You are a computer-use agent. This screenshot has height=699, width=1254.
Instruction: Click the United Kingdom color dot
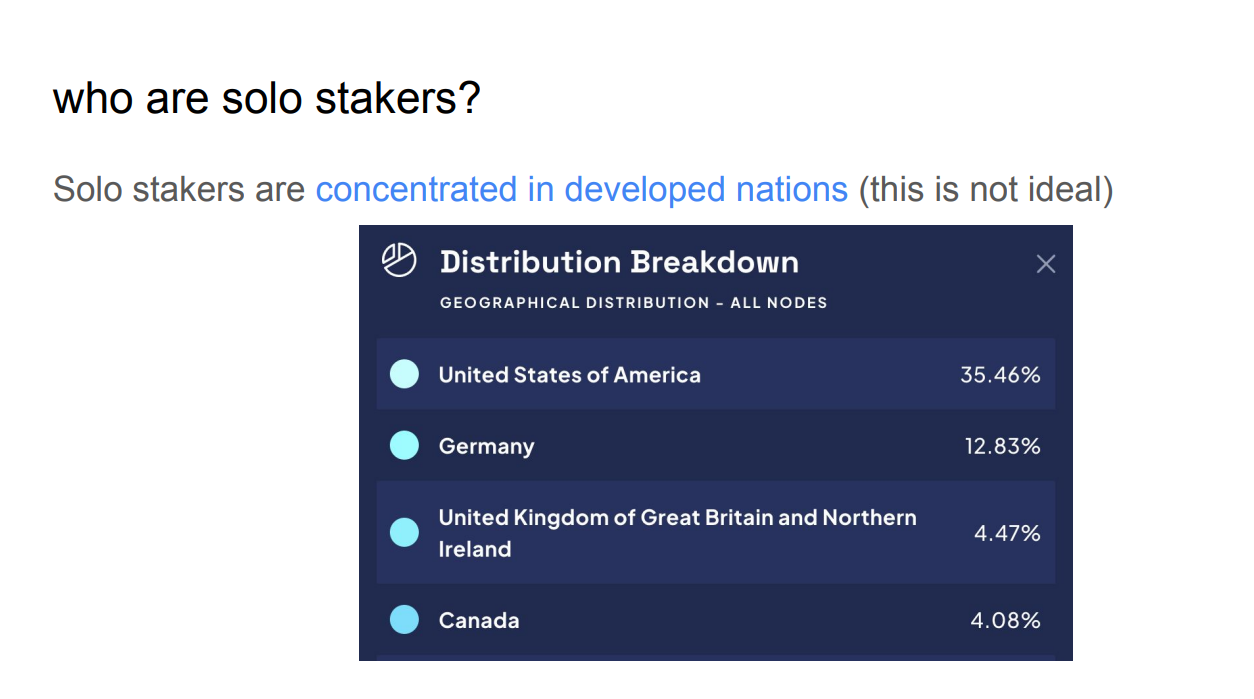coord(404,532)
